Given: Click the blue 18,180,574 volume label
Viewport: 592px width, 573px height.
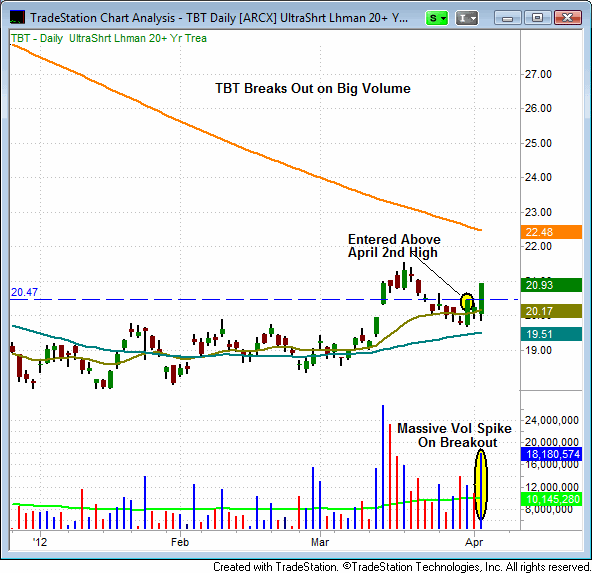Looking at the screenshot, I should coord(551,454).
